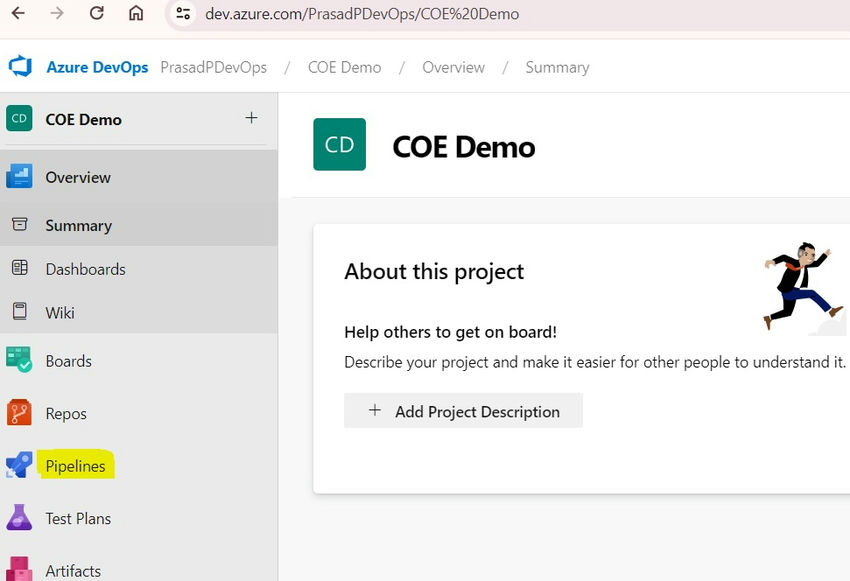Click the Overview sidebar icon
The height and width of the screenshot is (581, 850).
click(x=20, y=177)
